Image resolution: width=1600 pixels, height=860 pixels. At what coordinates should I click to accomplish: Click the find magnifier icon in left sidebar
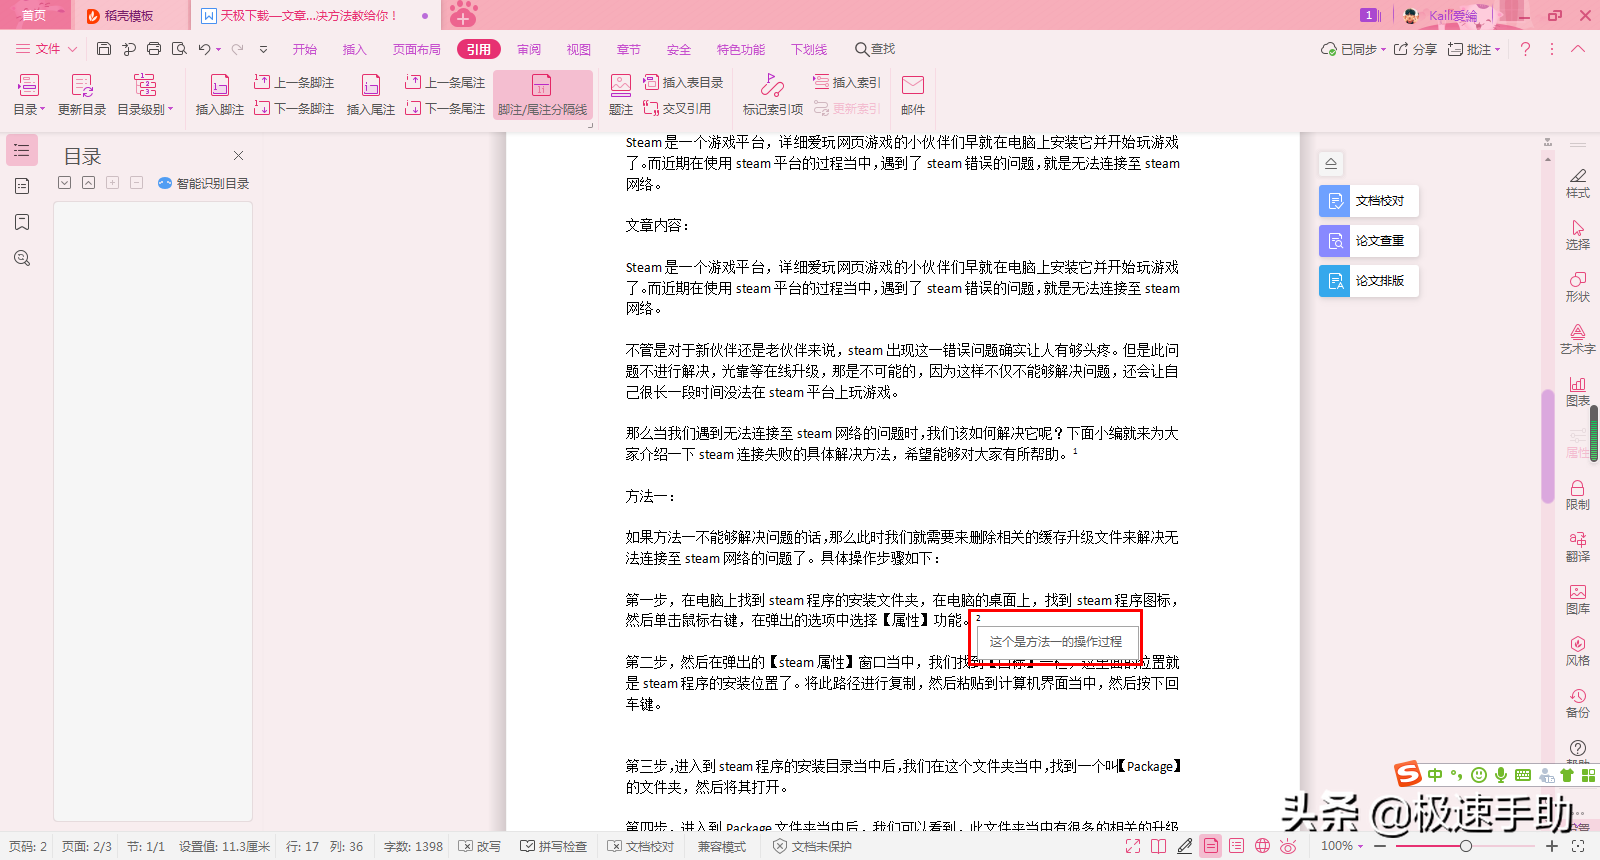click(x=22, y=258)
